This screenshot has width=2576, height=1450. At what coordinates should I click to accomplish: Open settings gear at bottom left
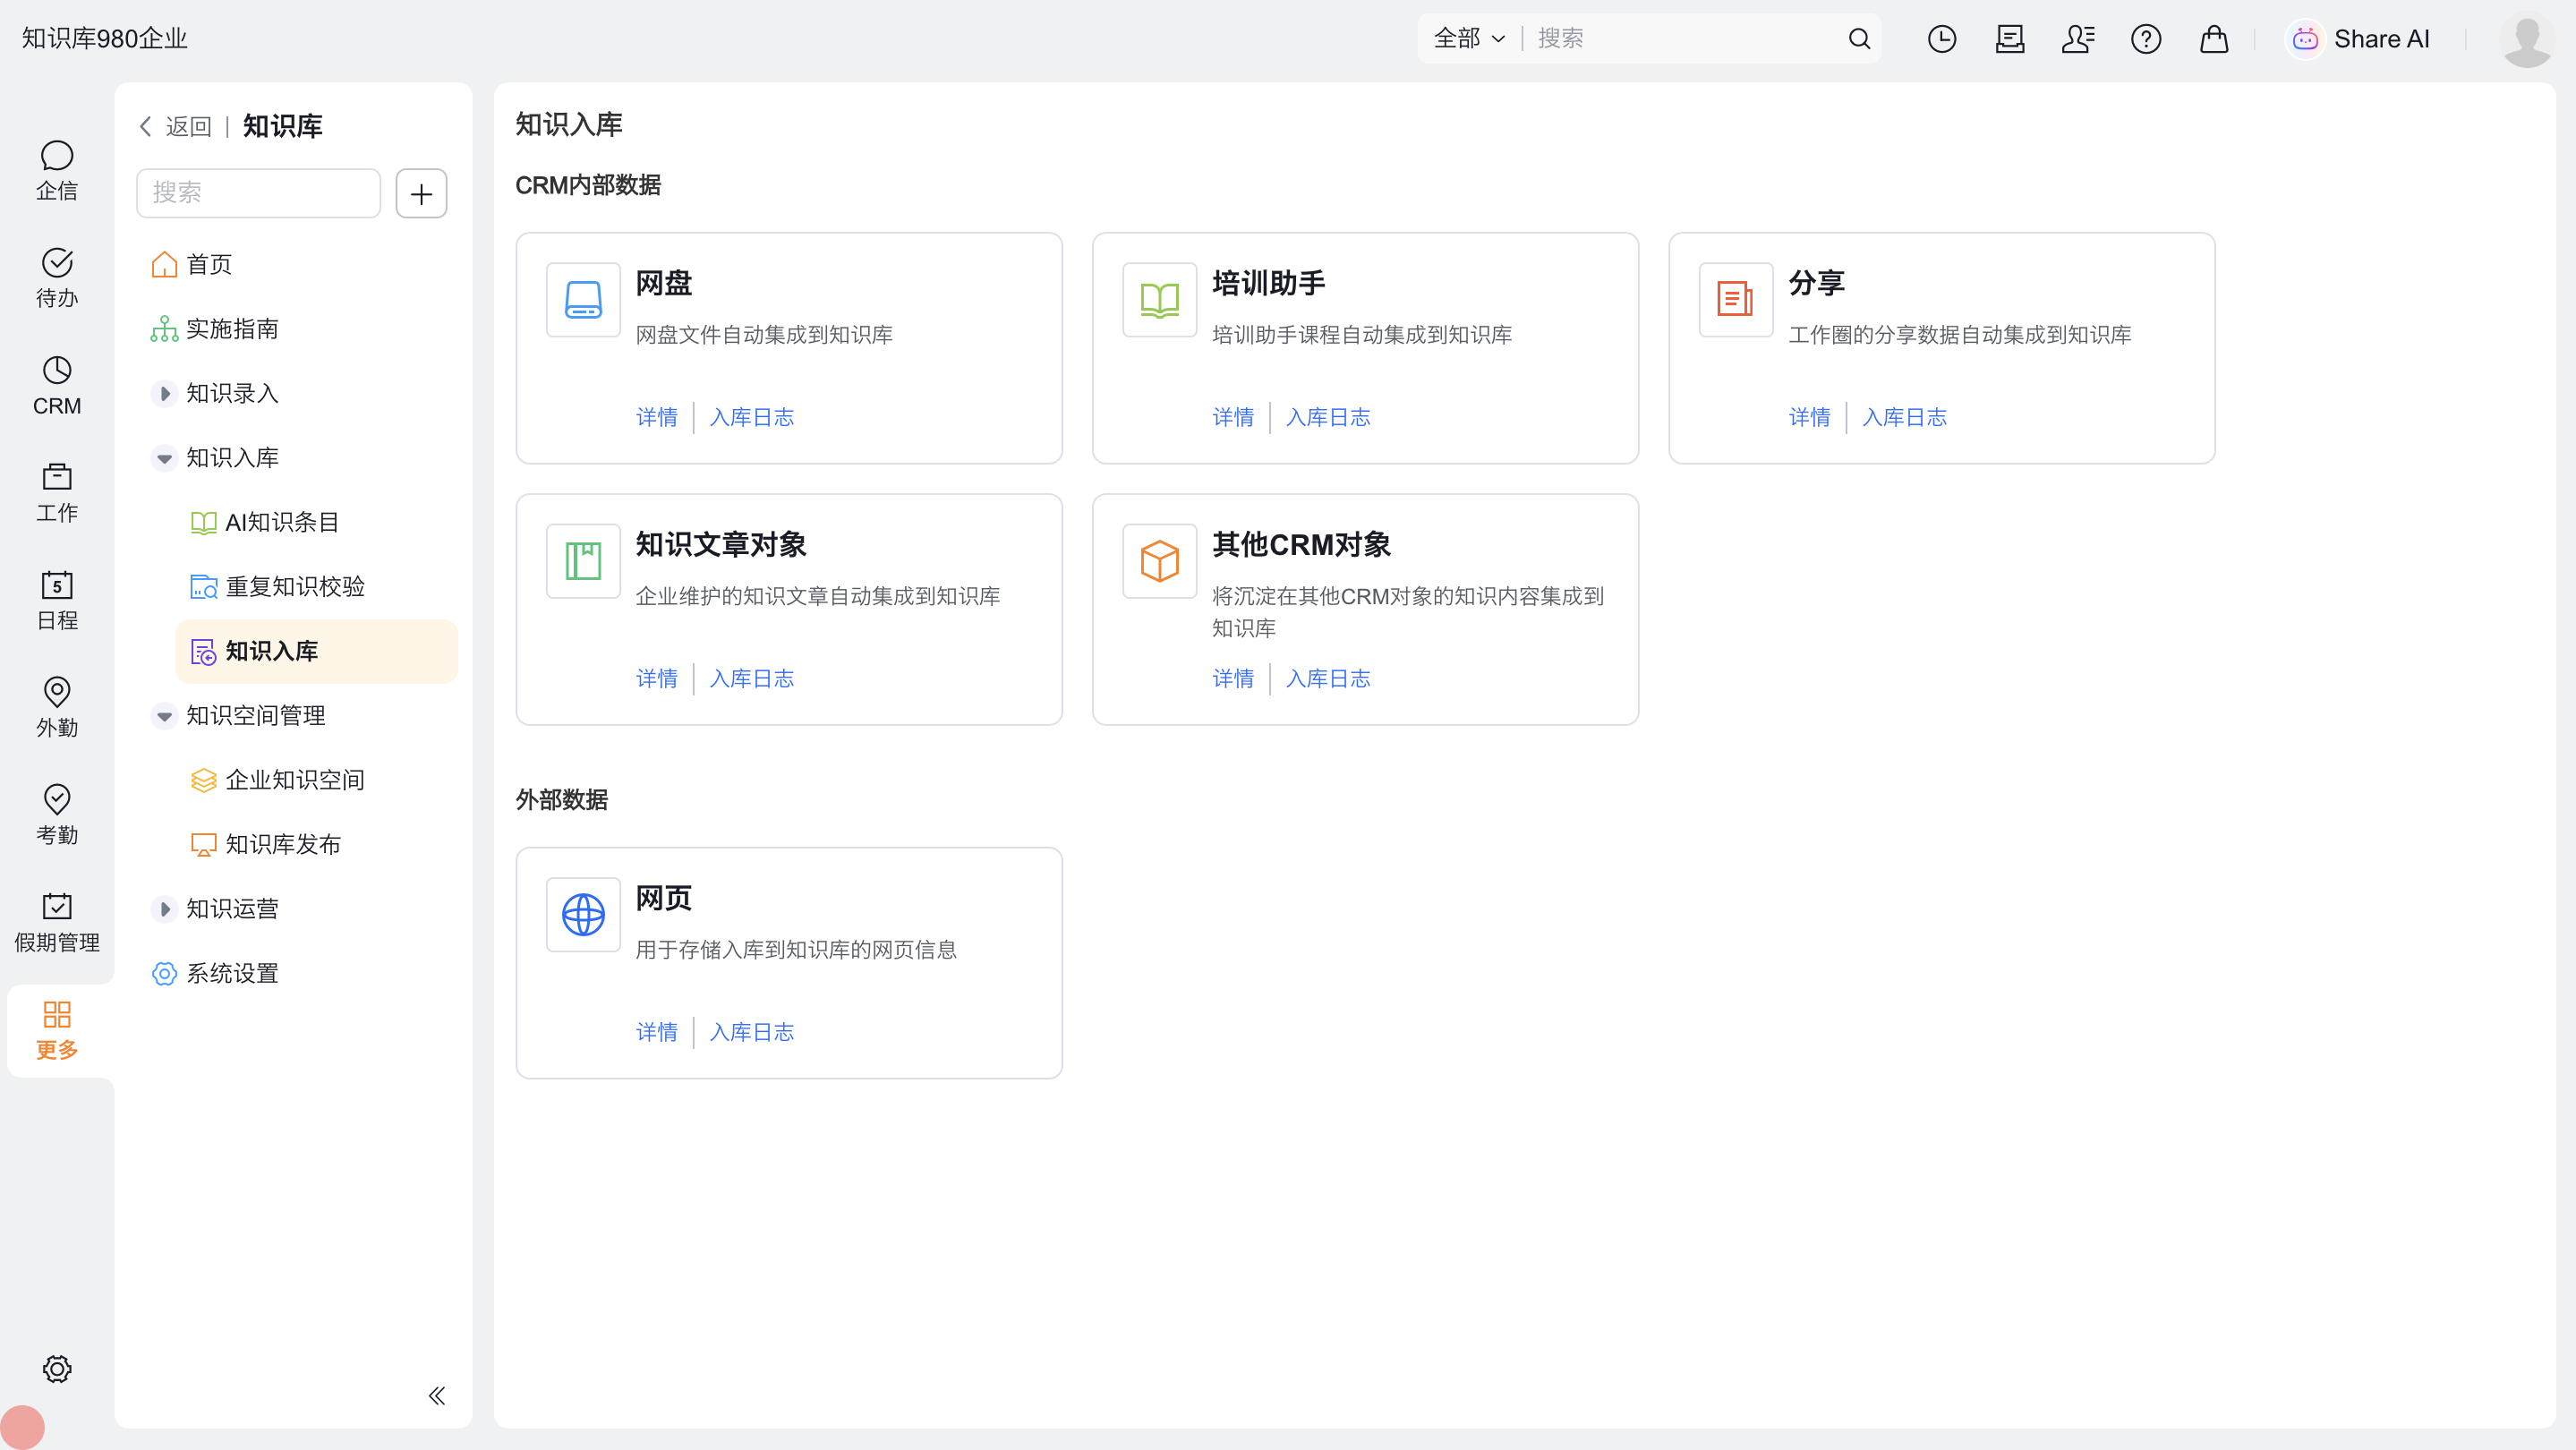[x=57, y=1368]
